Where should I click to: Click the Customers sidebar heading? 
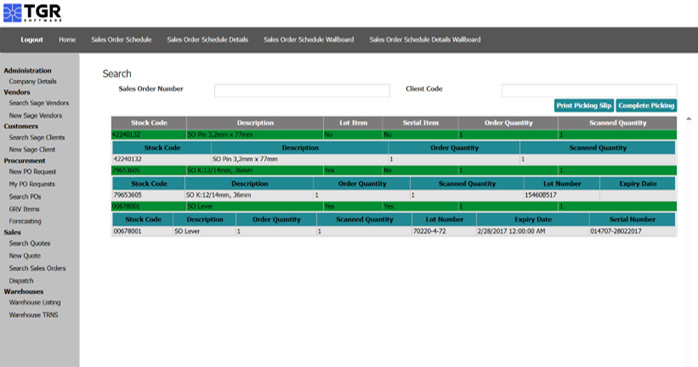pos(21,126)
